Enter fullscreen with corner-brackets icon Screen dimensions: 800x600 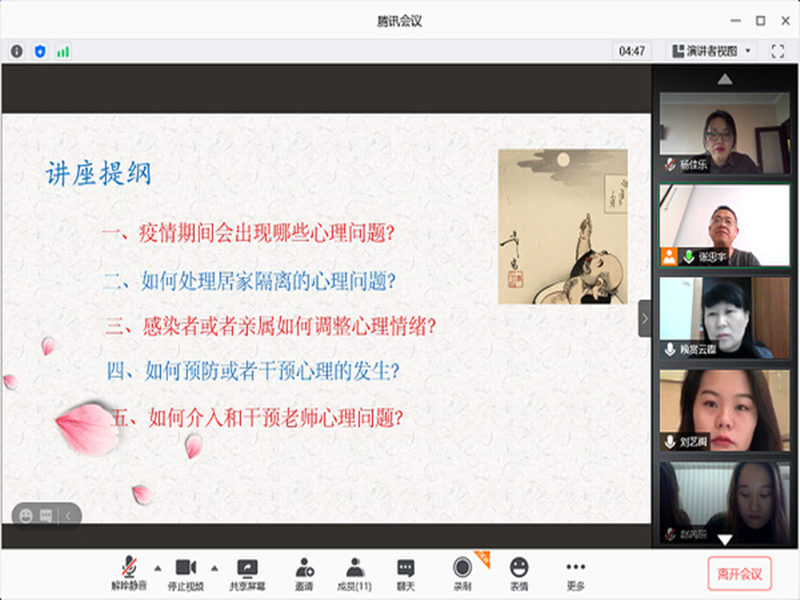click(777, 51)
